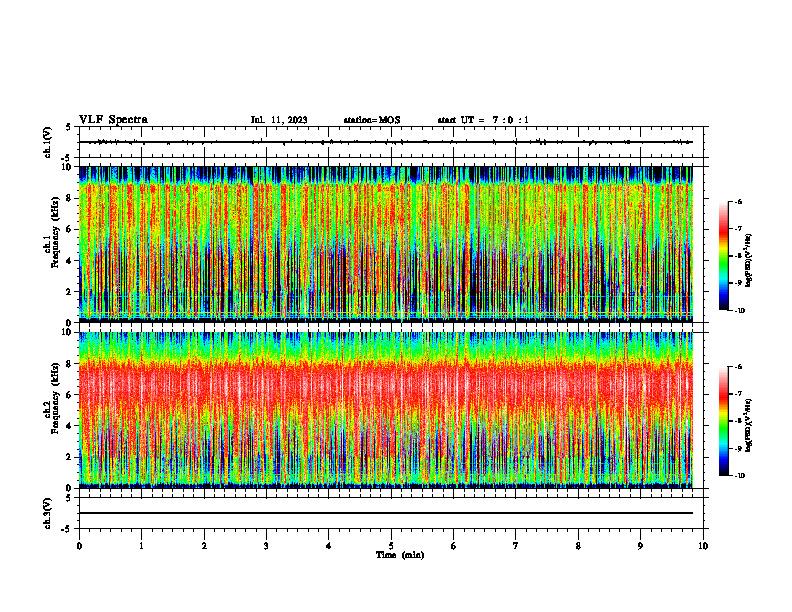The image size is (792, 612).
Task: Click the ch.2 colorbar log(PSD) label
Action: pos(748,424)
